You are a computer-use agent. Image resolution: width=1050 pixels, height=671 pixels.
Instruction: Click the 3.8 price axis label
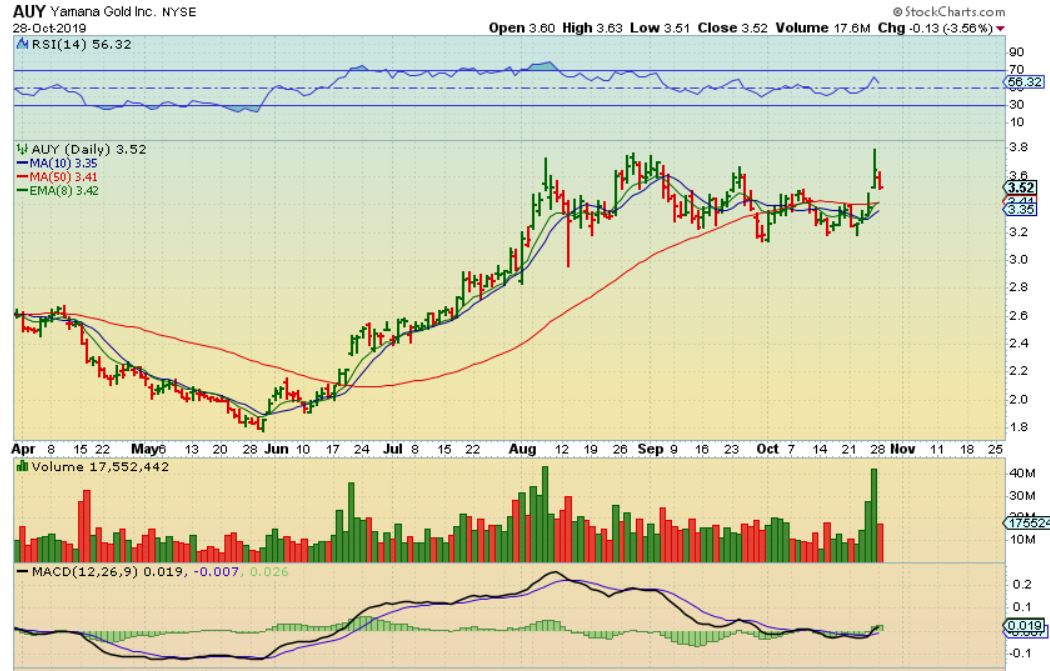[x=1018, y=148]
